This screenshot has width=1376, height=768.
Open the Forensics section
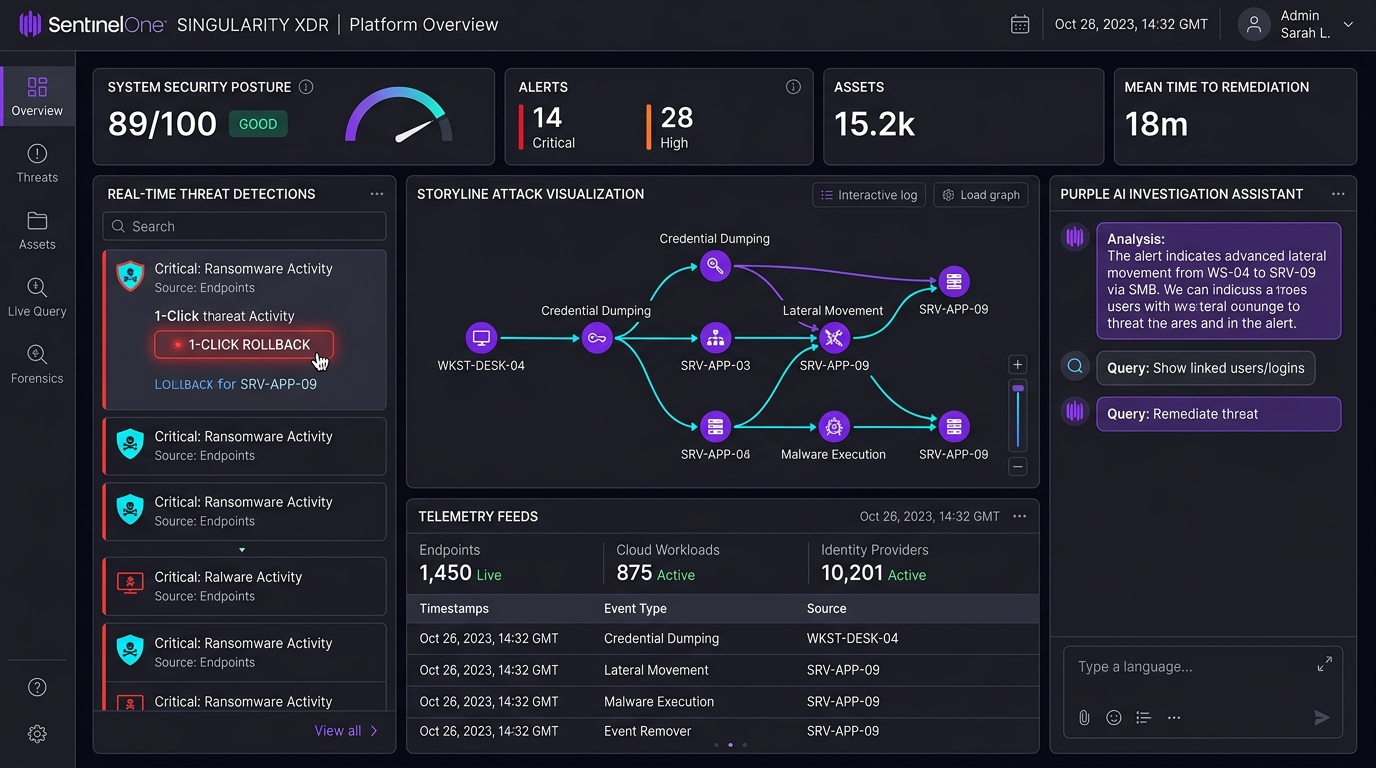(x=37, y=364)
